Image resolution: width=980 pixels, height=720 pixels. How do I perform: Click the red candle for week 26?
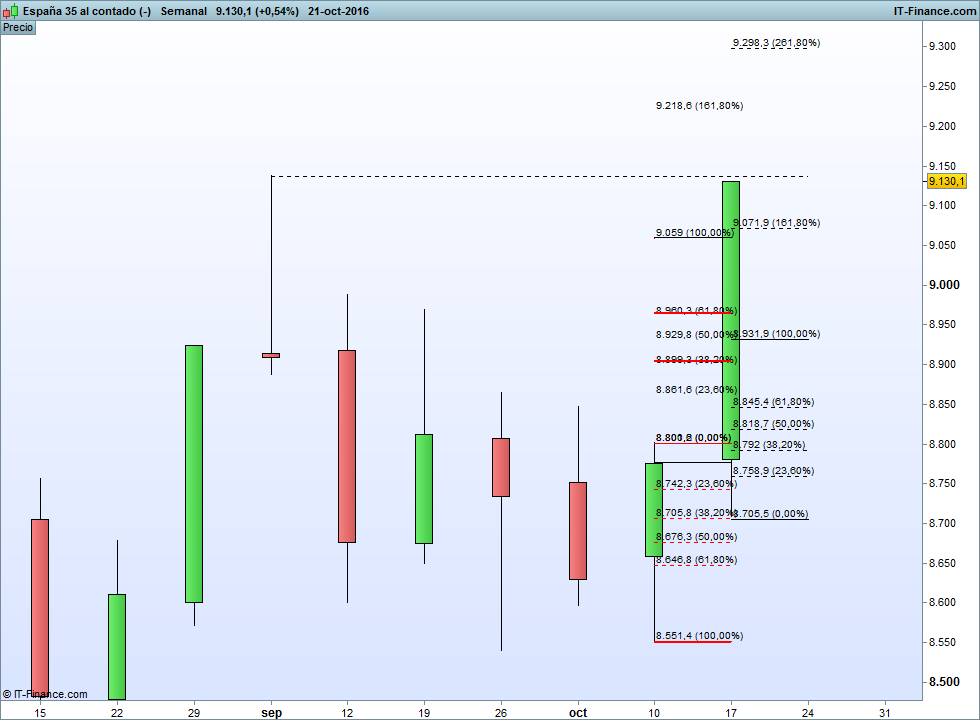tap(501, 468)
